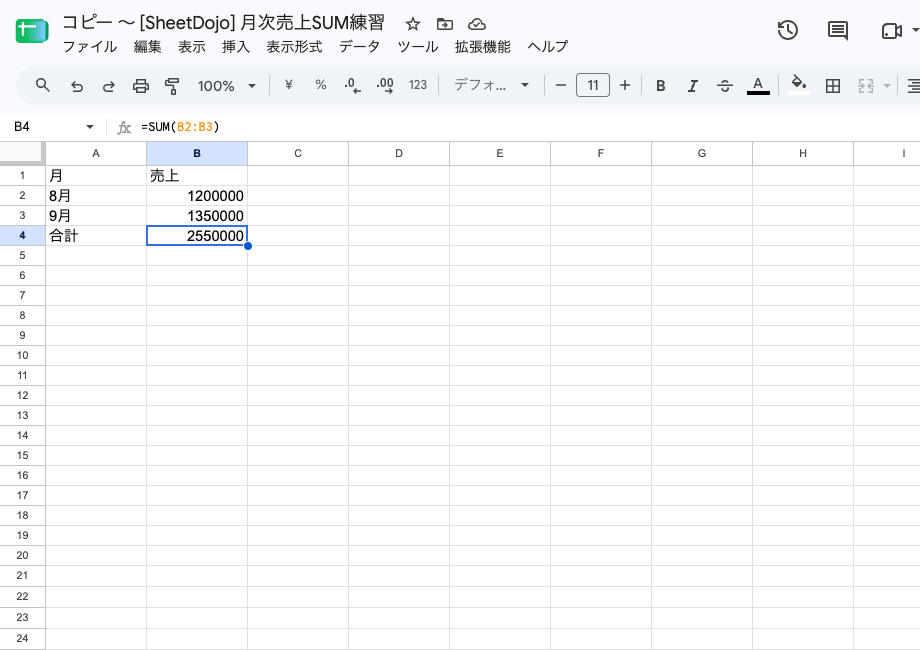920x650 pixels.
Task: Toggle strikethrough formatting
Action: [725, 86]
